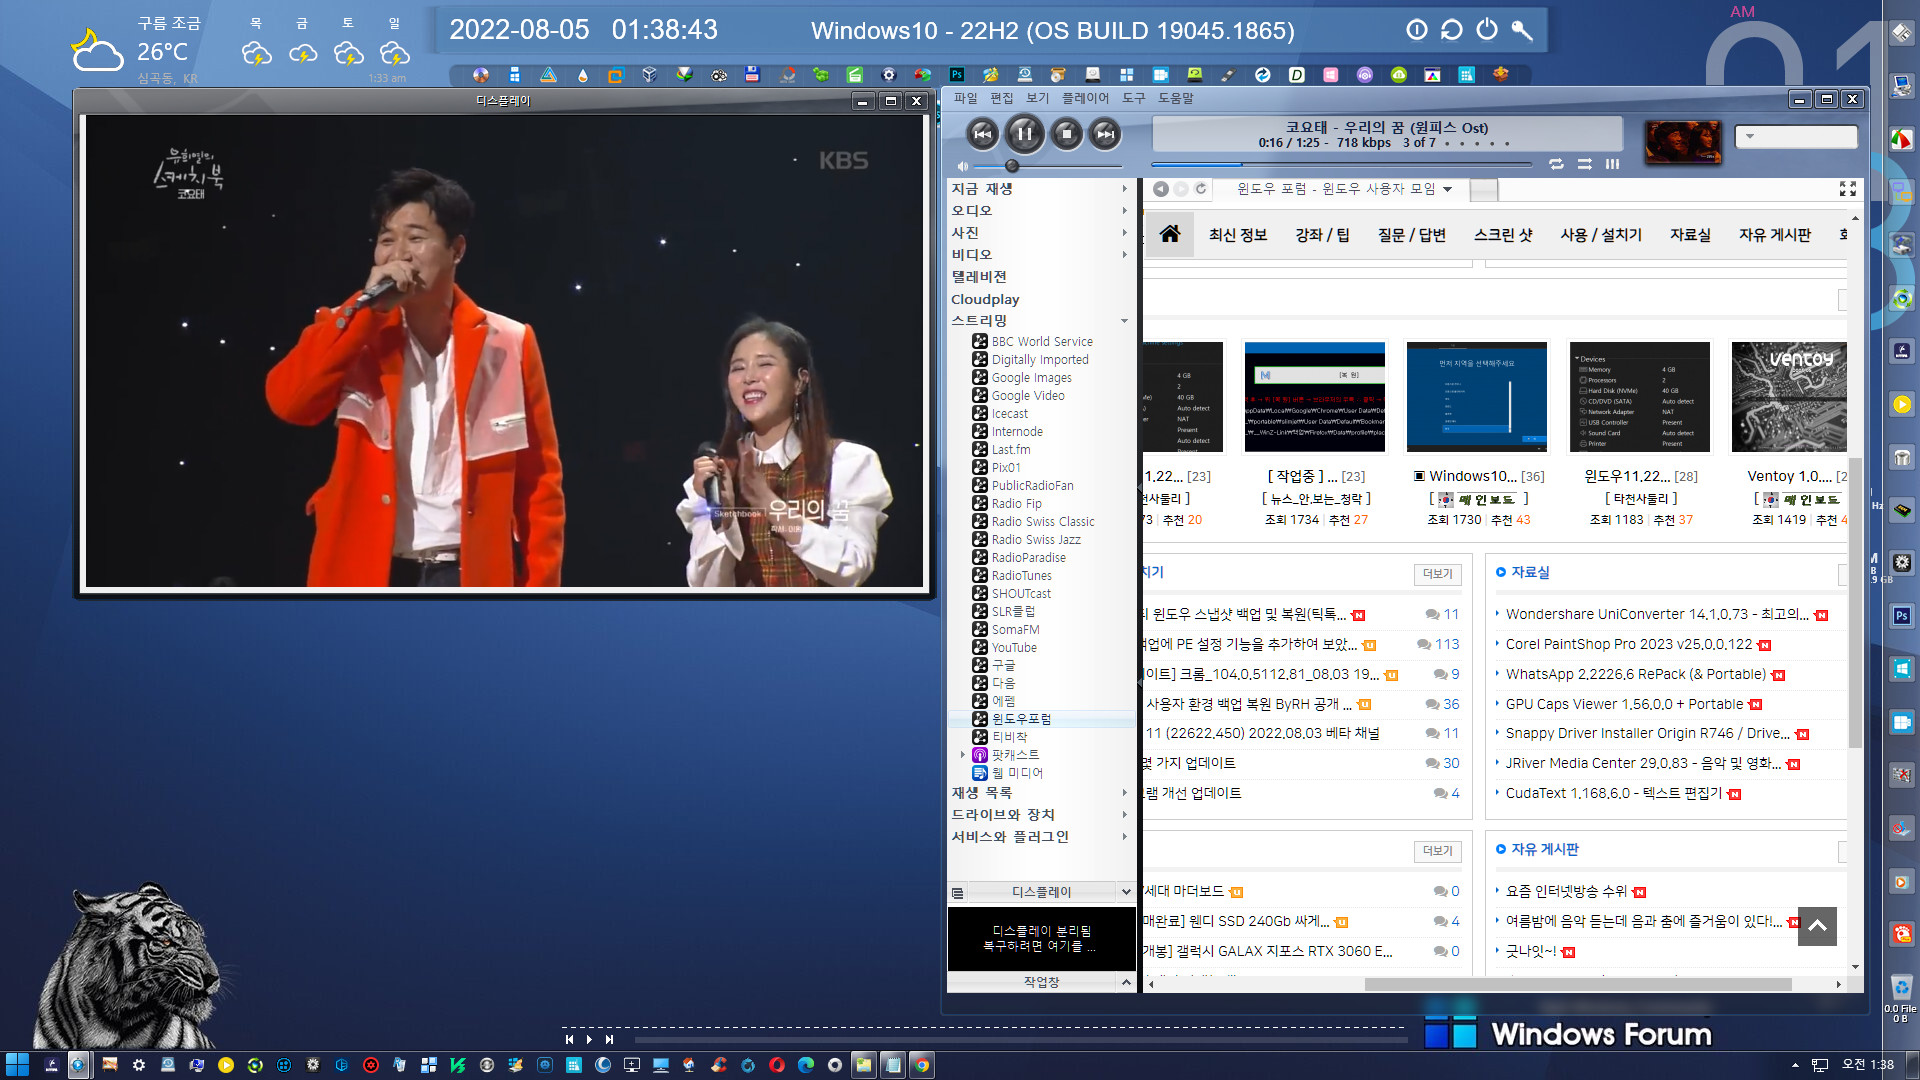Expand the 팟캐스트 tree node
This screenshot has height=1080, width=1920.
click(x=963, y=755)
